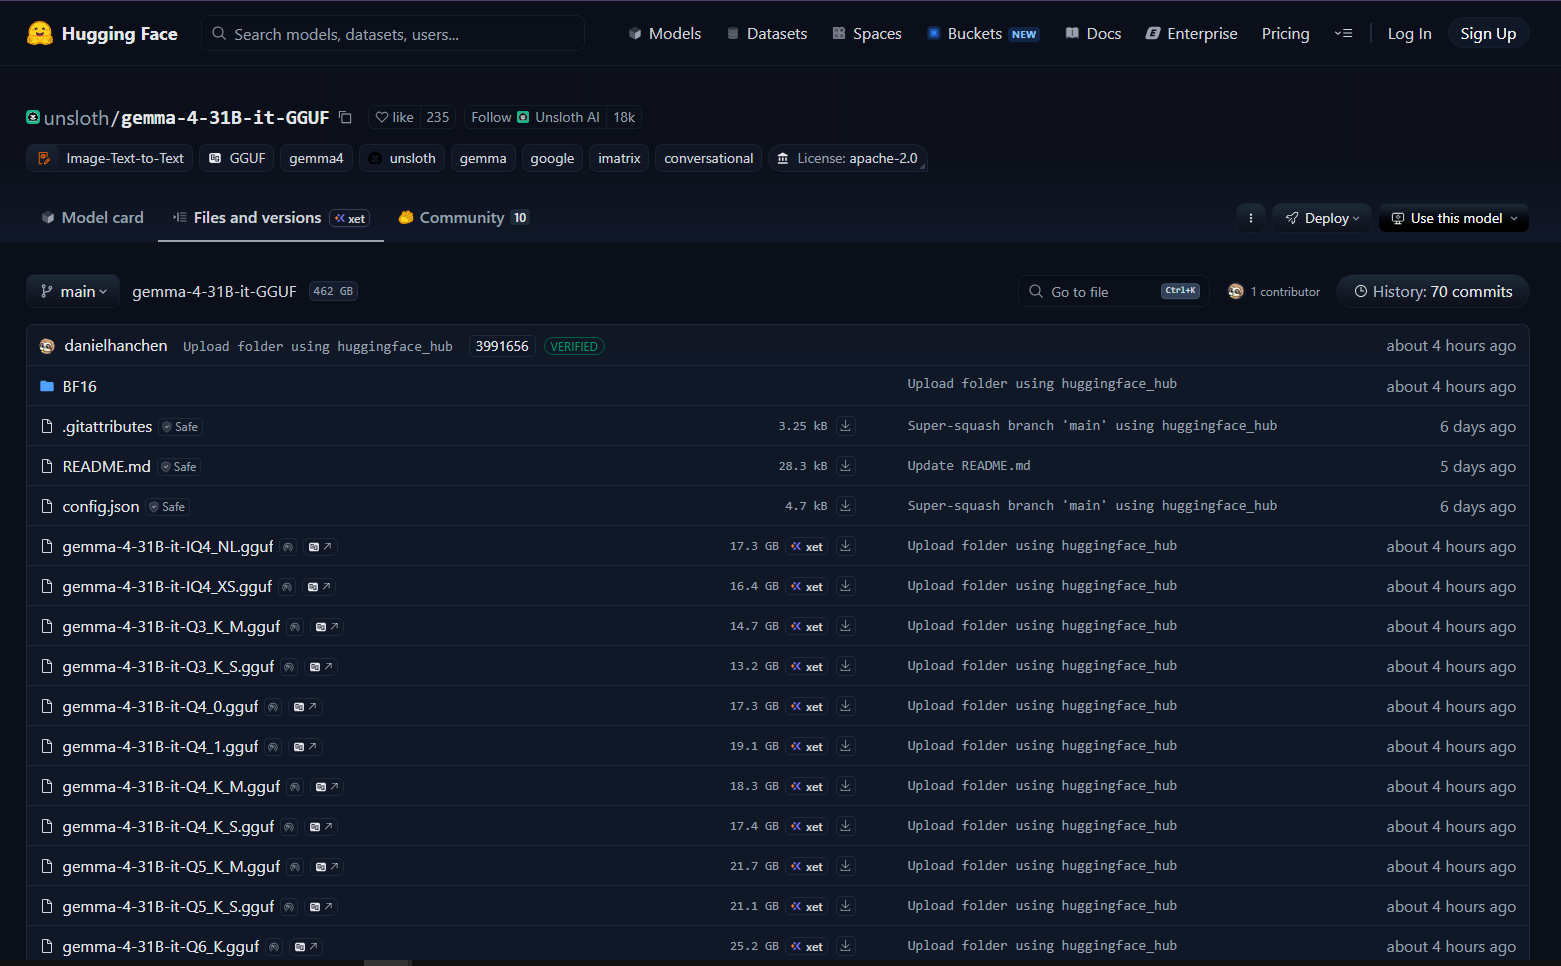Open the unsloth owner link in the title
This screenshot has height=966, width=1561.
tap(76, 117)
